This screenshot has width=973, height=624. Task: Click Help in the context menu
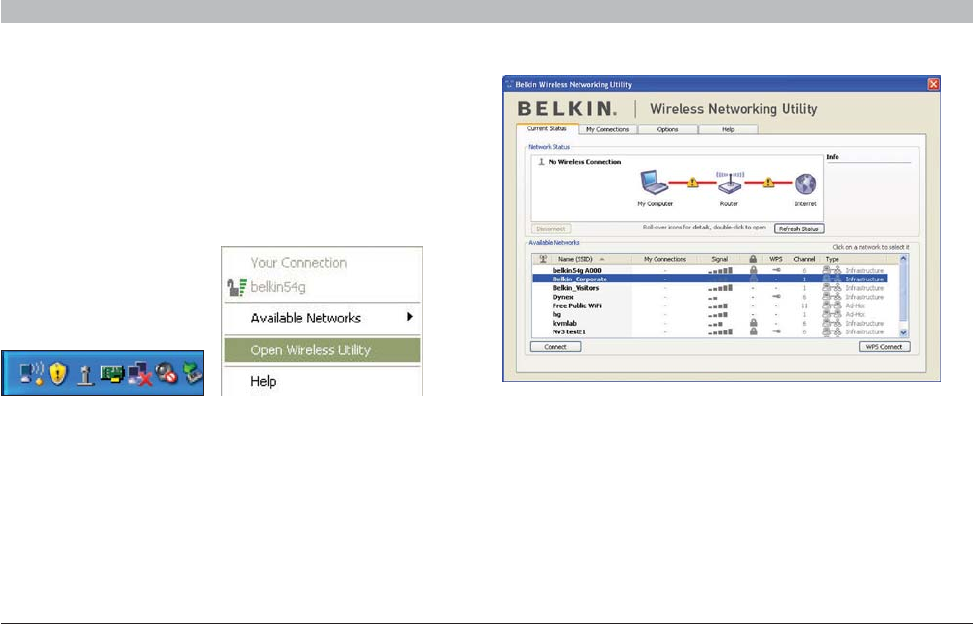[263, 381]
